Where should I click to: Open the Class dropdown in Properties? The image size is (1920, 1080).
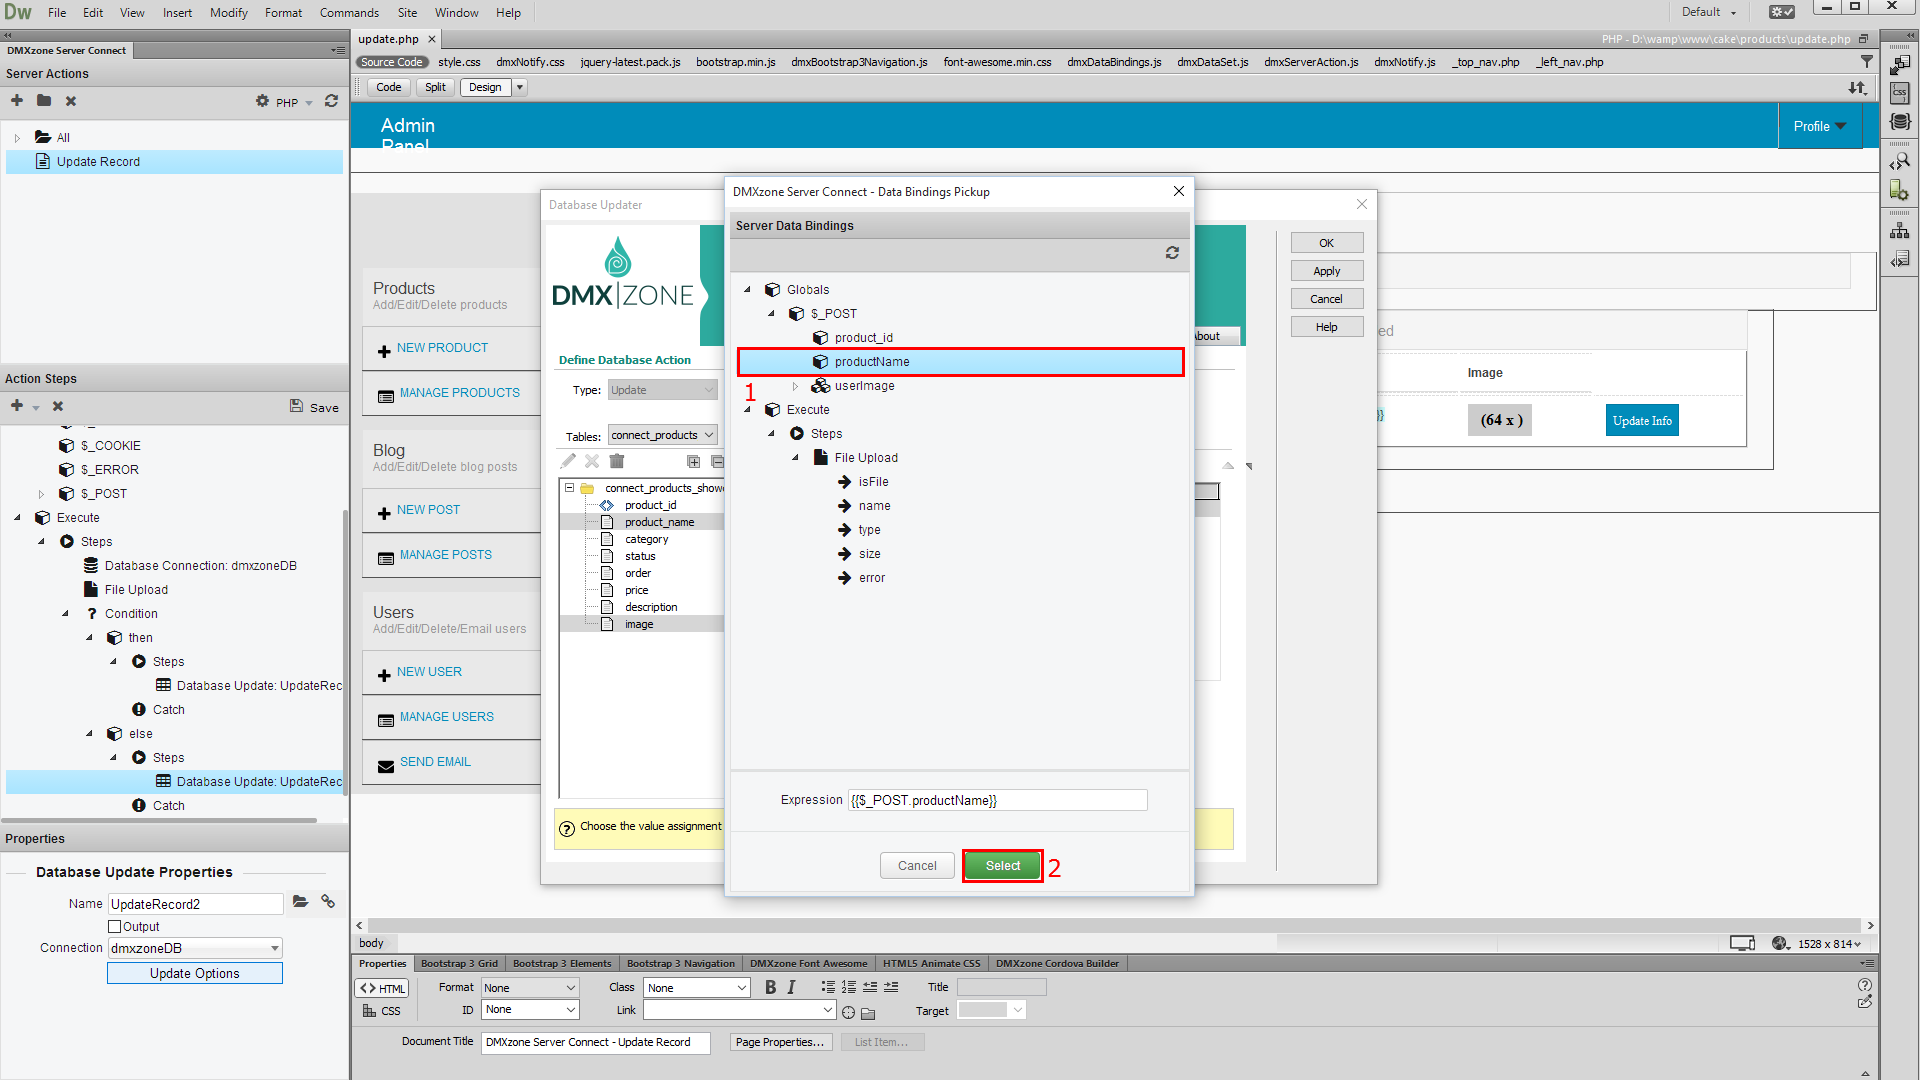(x=696, y=987)
